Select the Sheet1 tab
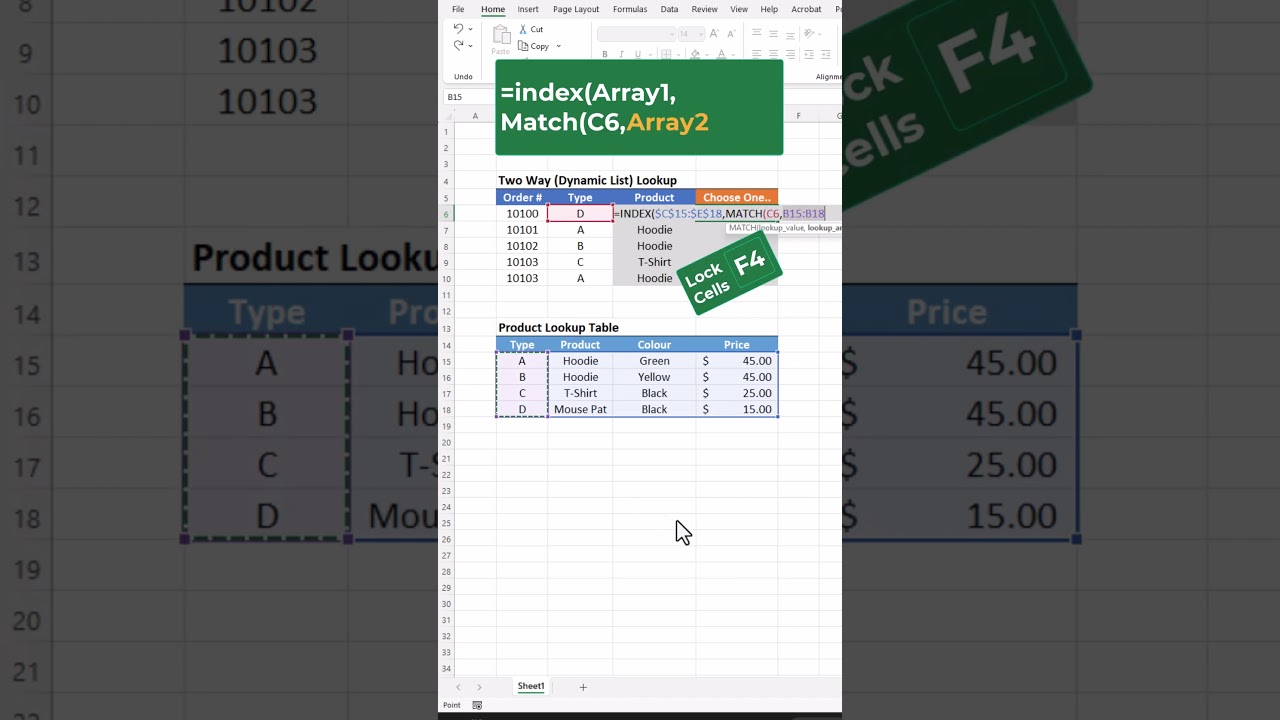Screen dimensions: 1280x720 point(531,687)
